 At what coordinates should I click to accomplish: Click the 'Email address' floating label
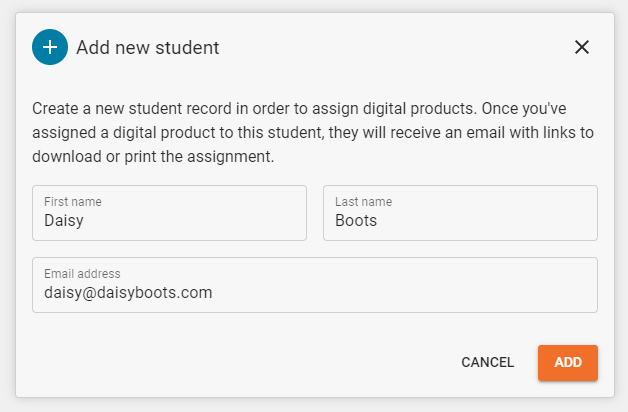coord(82,274)
